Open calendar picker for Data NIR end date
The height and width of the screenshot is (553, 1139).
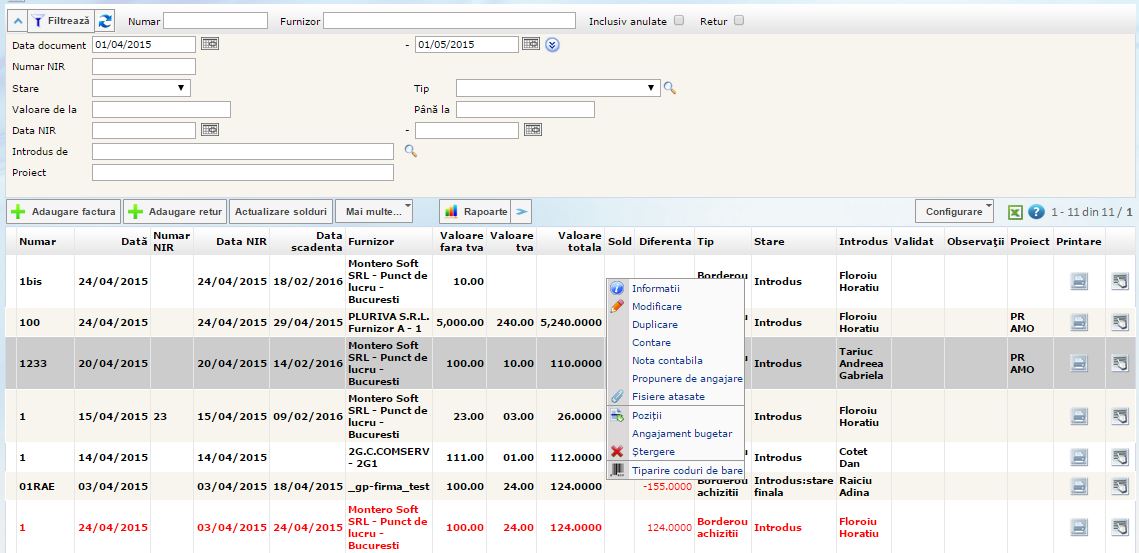533,130
